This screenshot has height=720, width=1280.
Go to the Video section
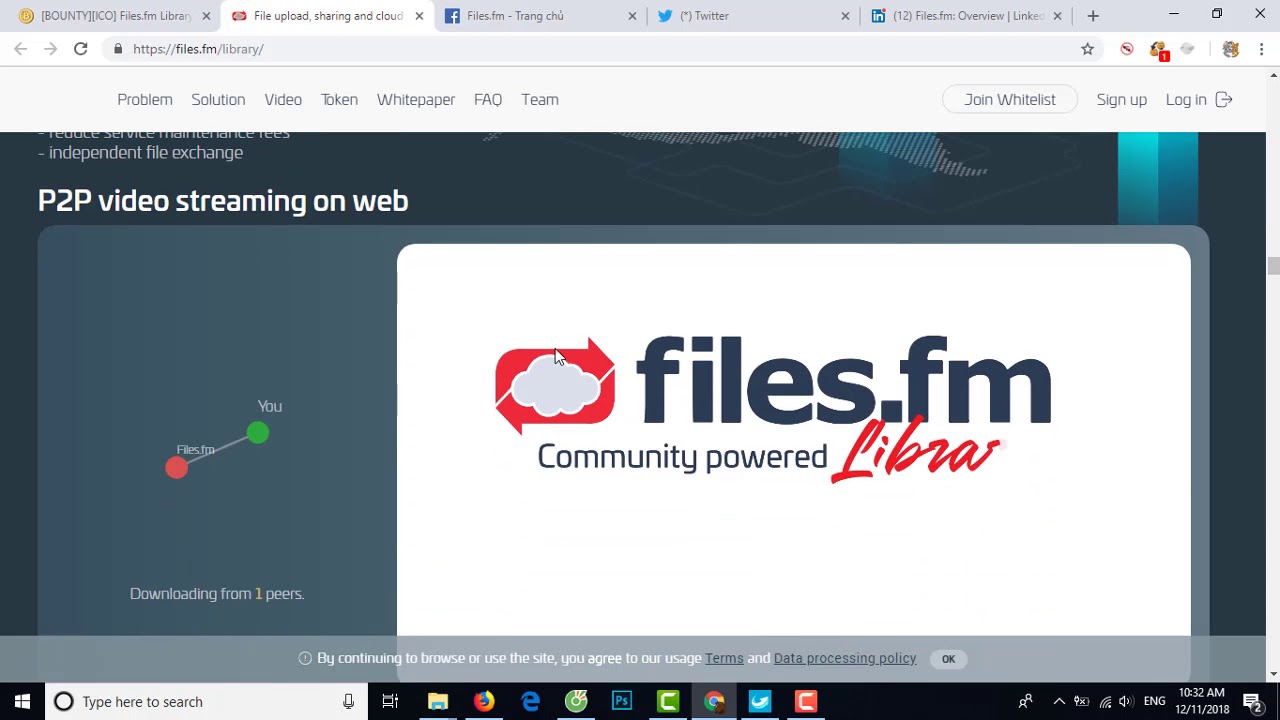click(283, 99)
